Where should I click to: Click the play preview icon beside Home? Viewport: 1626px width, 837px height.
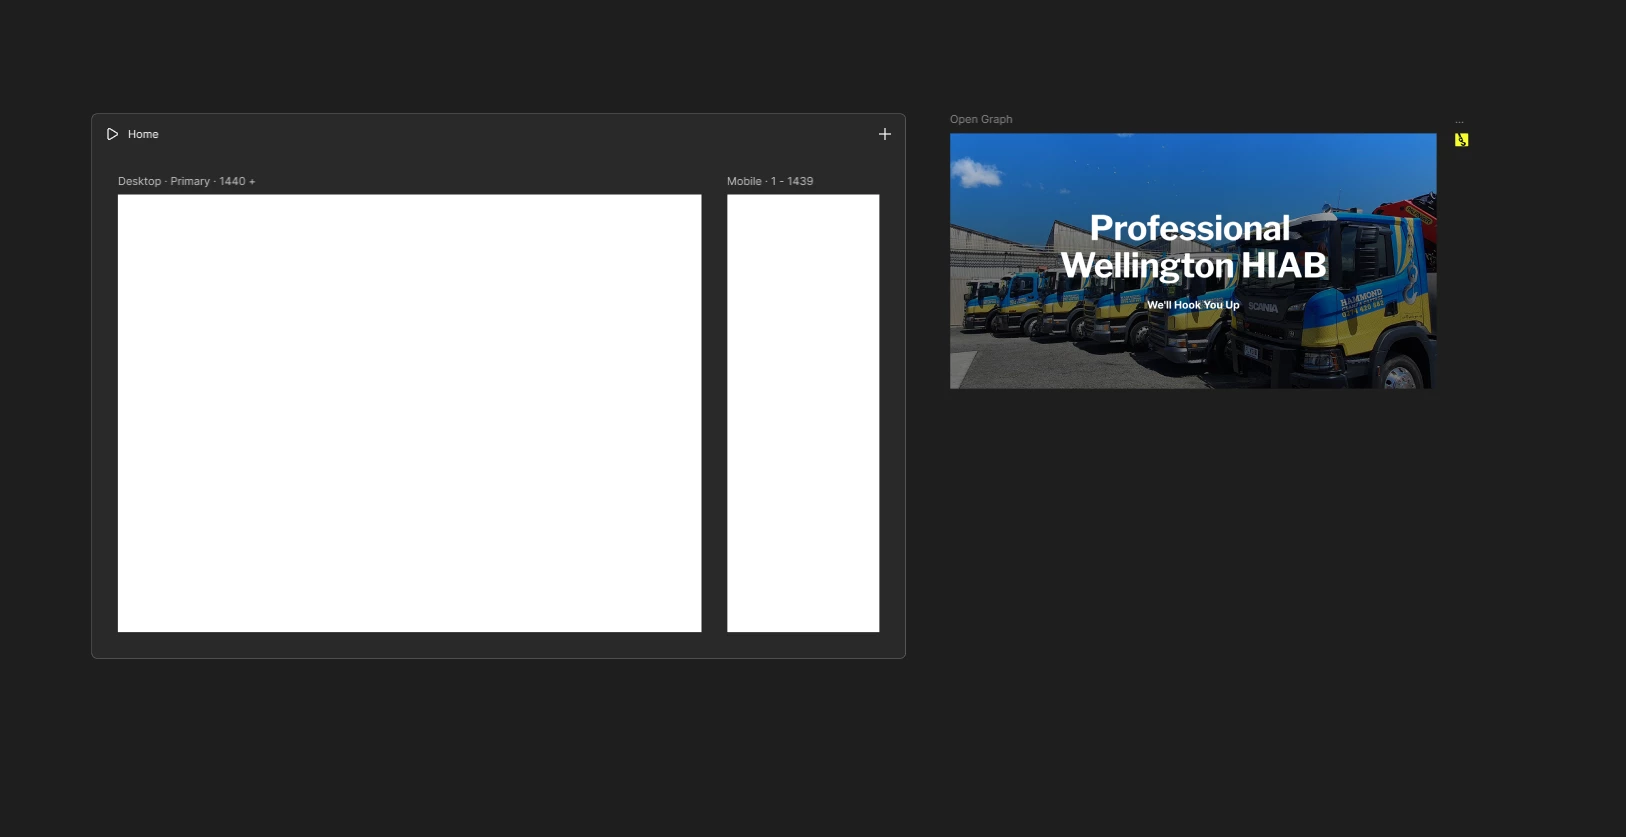click(x=112, y=134)
